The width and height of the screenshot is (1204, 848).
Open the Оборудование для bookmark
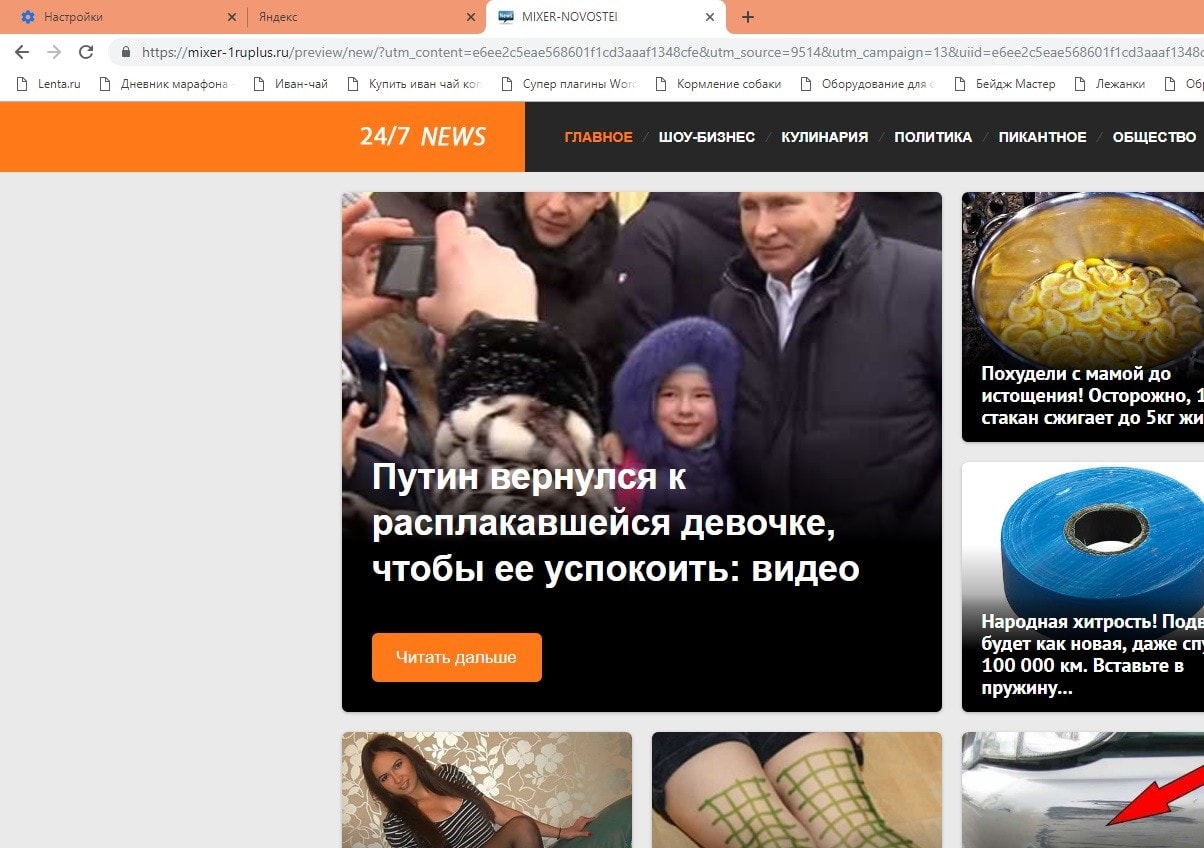(867, 84)
